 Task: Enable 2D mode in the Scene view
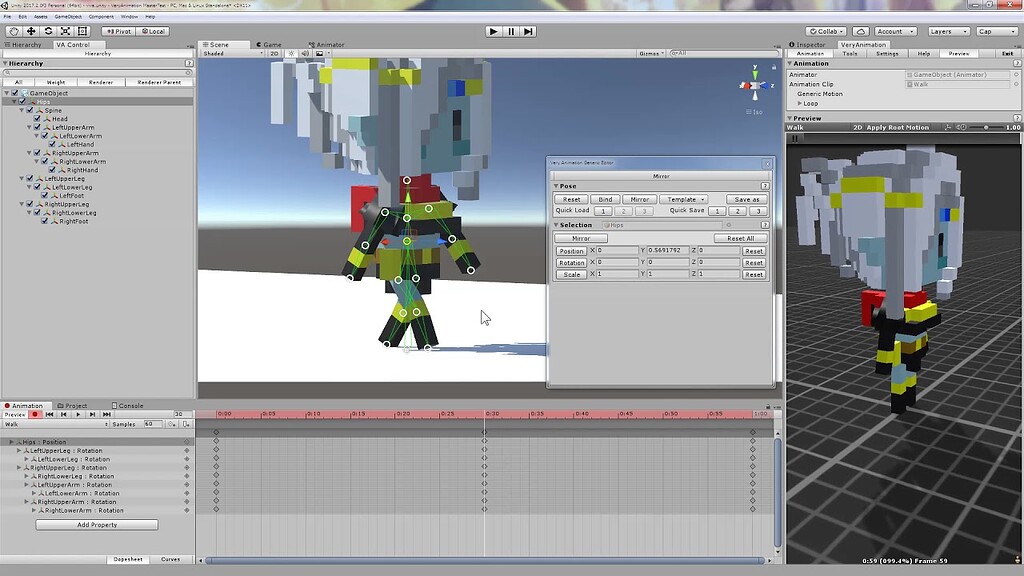point(274,53)
